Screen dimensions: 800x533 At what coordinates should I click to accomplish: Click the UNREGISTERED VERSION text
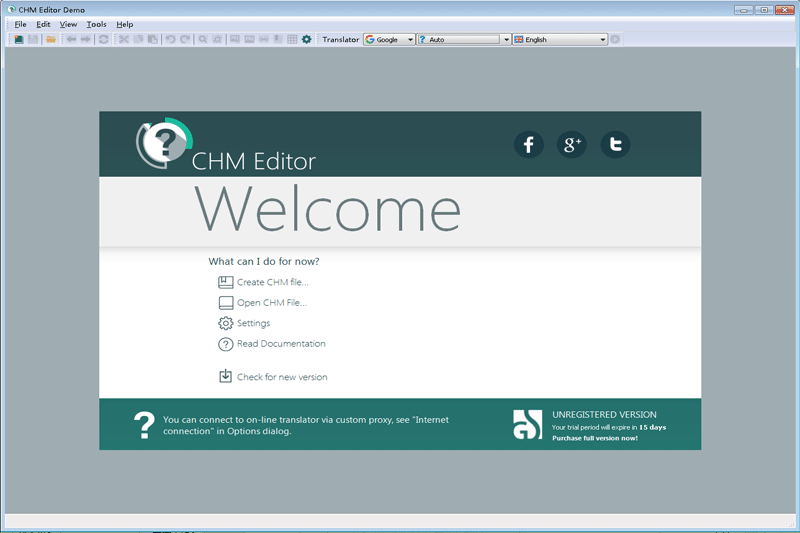point(604,415)
